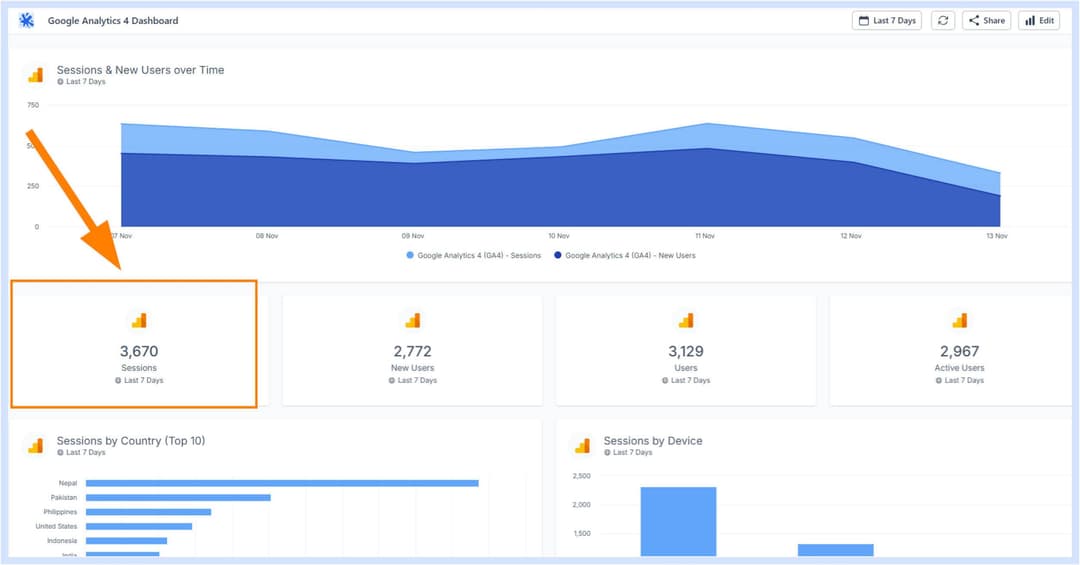Click the tallest bar in Sessions by Device
Screen dimensions: 1080x565
pos(678,522)
